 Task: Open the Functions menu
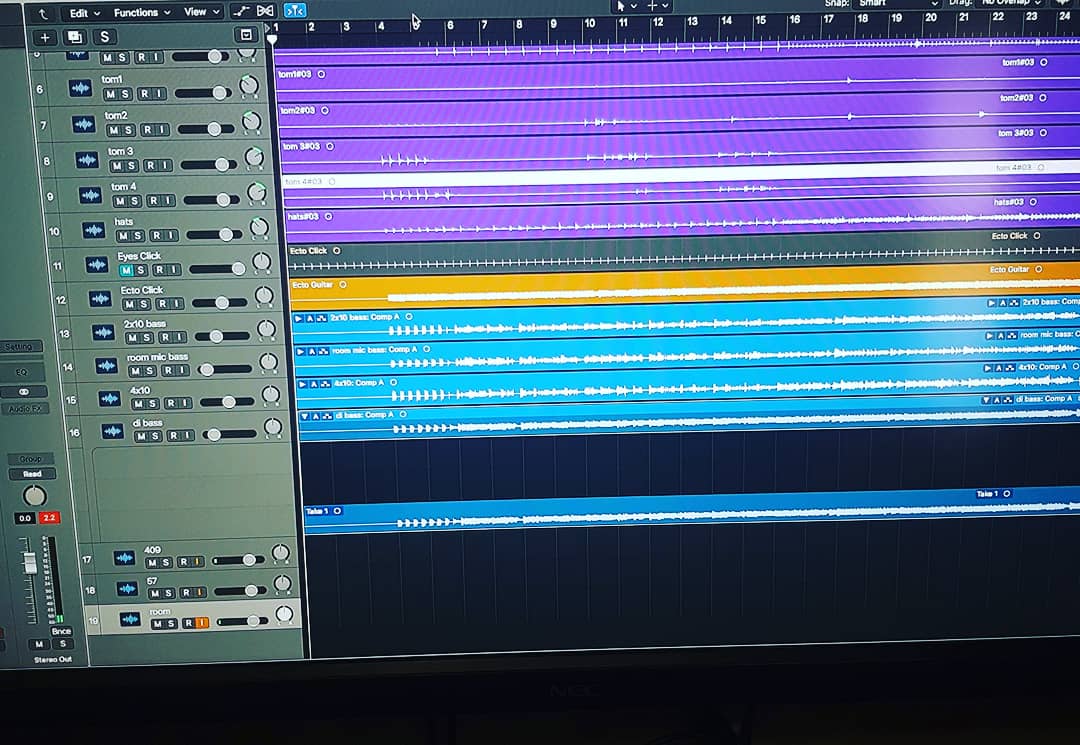[x=142, y=12]
